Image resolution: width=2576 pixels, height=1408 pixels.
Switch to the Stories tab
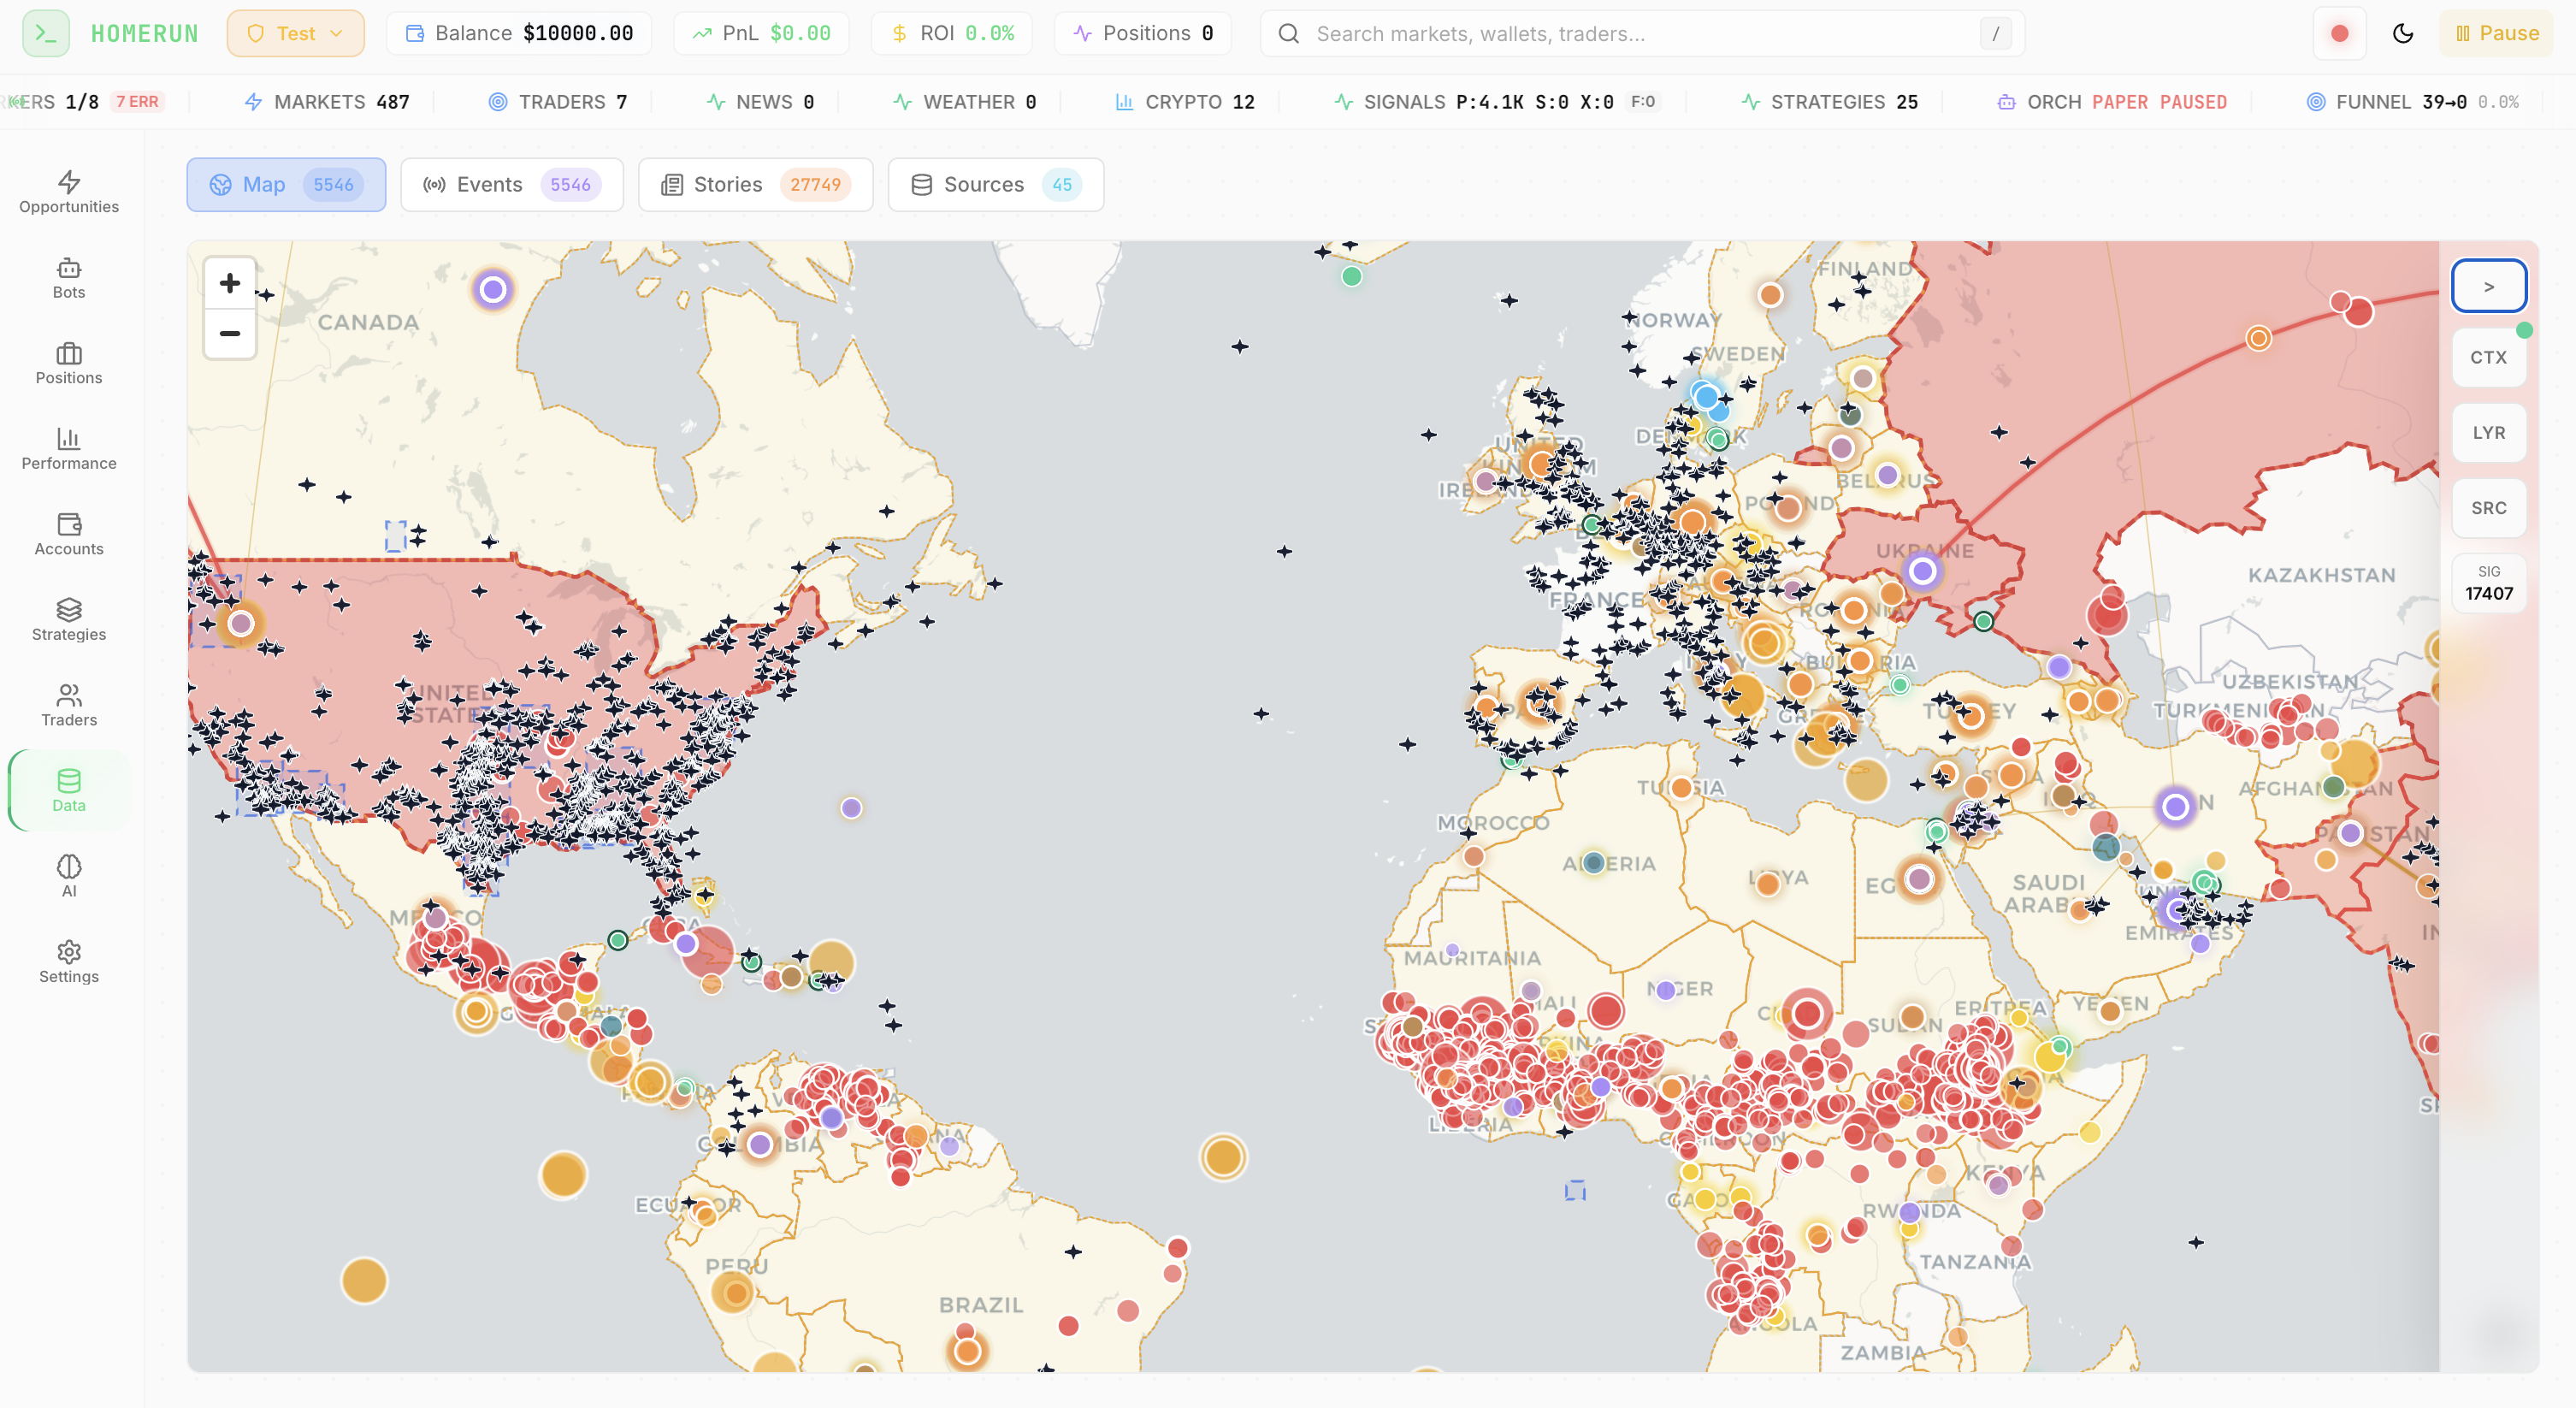755,184
